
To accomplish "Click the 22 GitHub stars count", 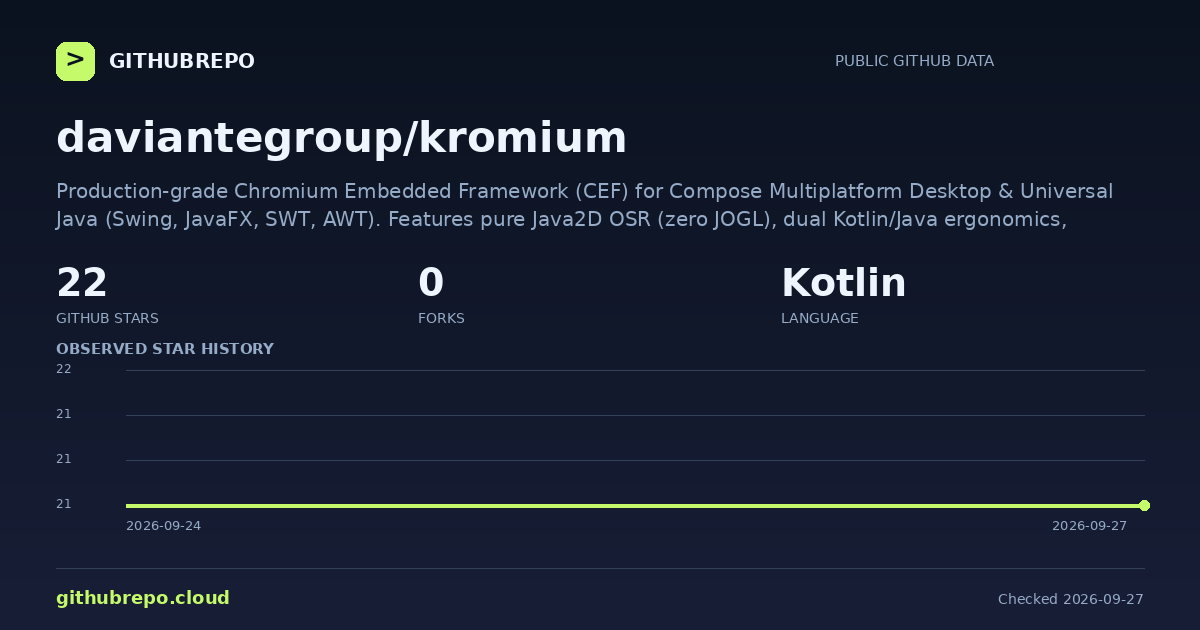I will [x=82, y=283].
